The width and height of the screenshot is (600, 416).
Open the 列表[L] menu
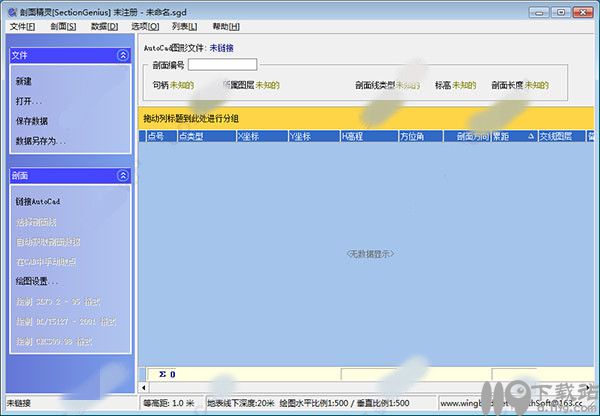(184, 26)
